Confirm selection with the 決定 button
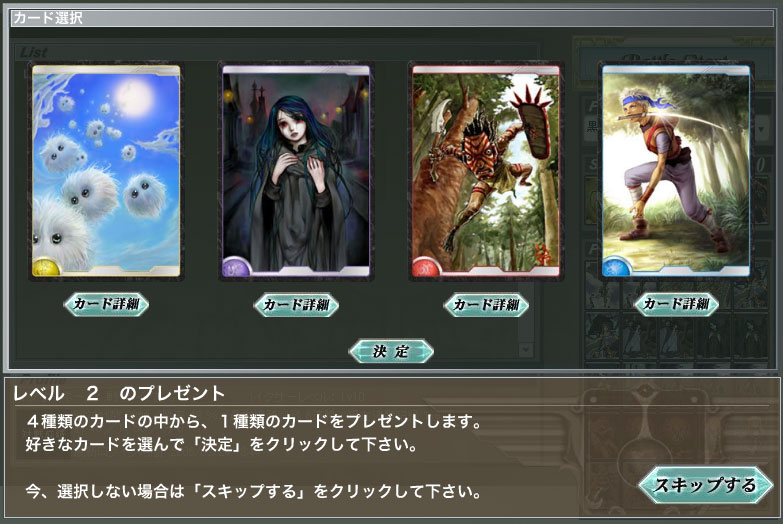The image size is (783, 524). click(x=391, y=351)
